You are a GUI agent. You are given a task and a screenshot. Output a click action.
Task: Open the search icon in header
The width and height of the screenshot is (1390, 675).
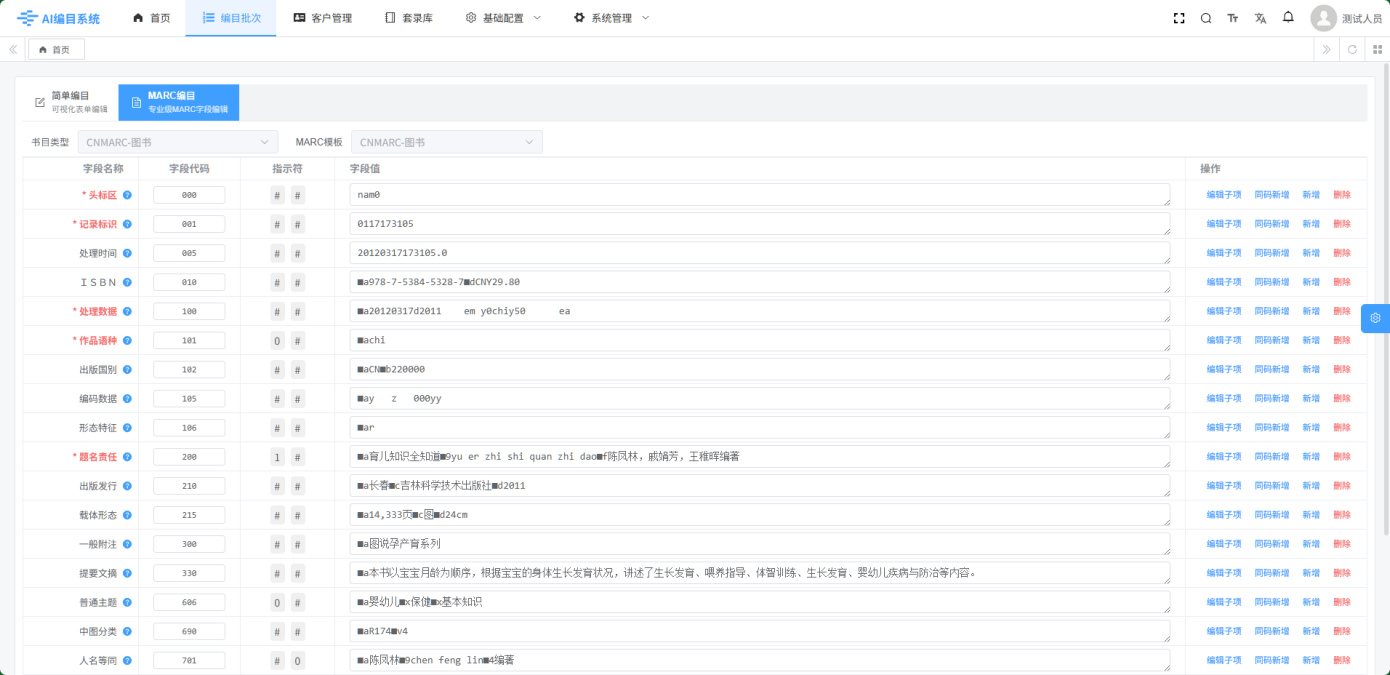click(1206, 18)
